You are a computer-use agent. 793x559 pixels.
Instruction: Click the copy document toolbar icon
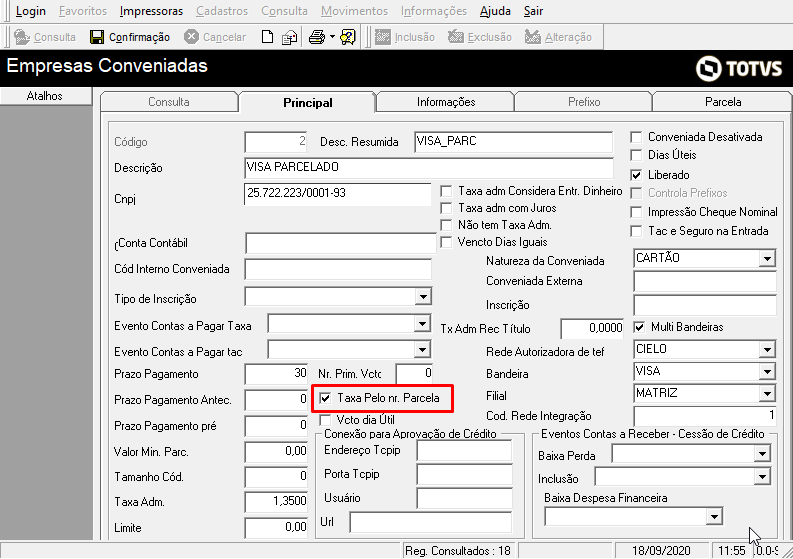click(x=289, y=37)
